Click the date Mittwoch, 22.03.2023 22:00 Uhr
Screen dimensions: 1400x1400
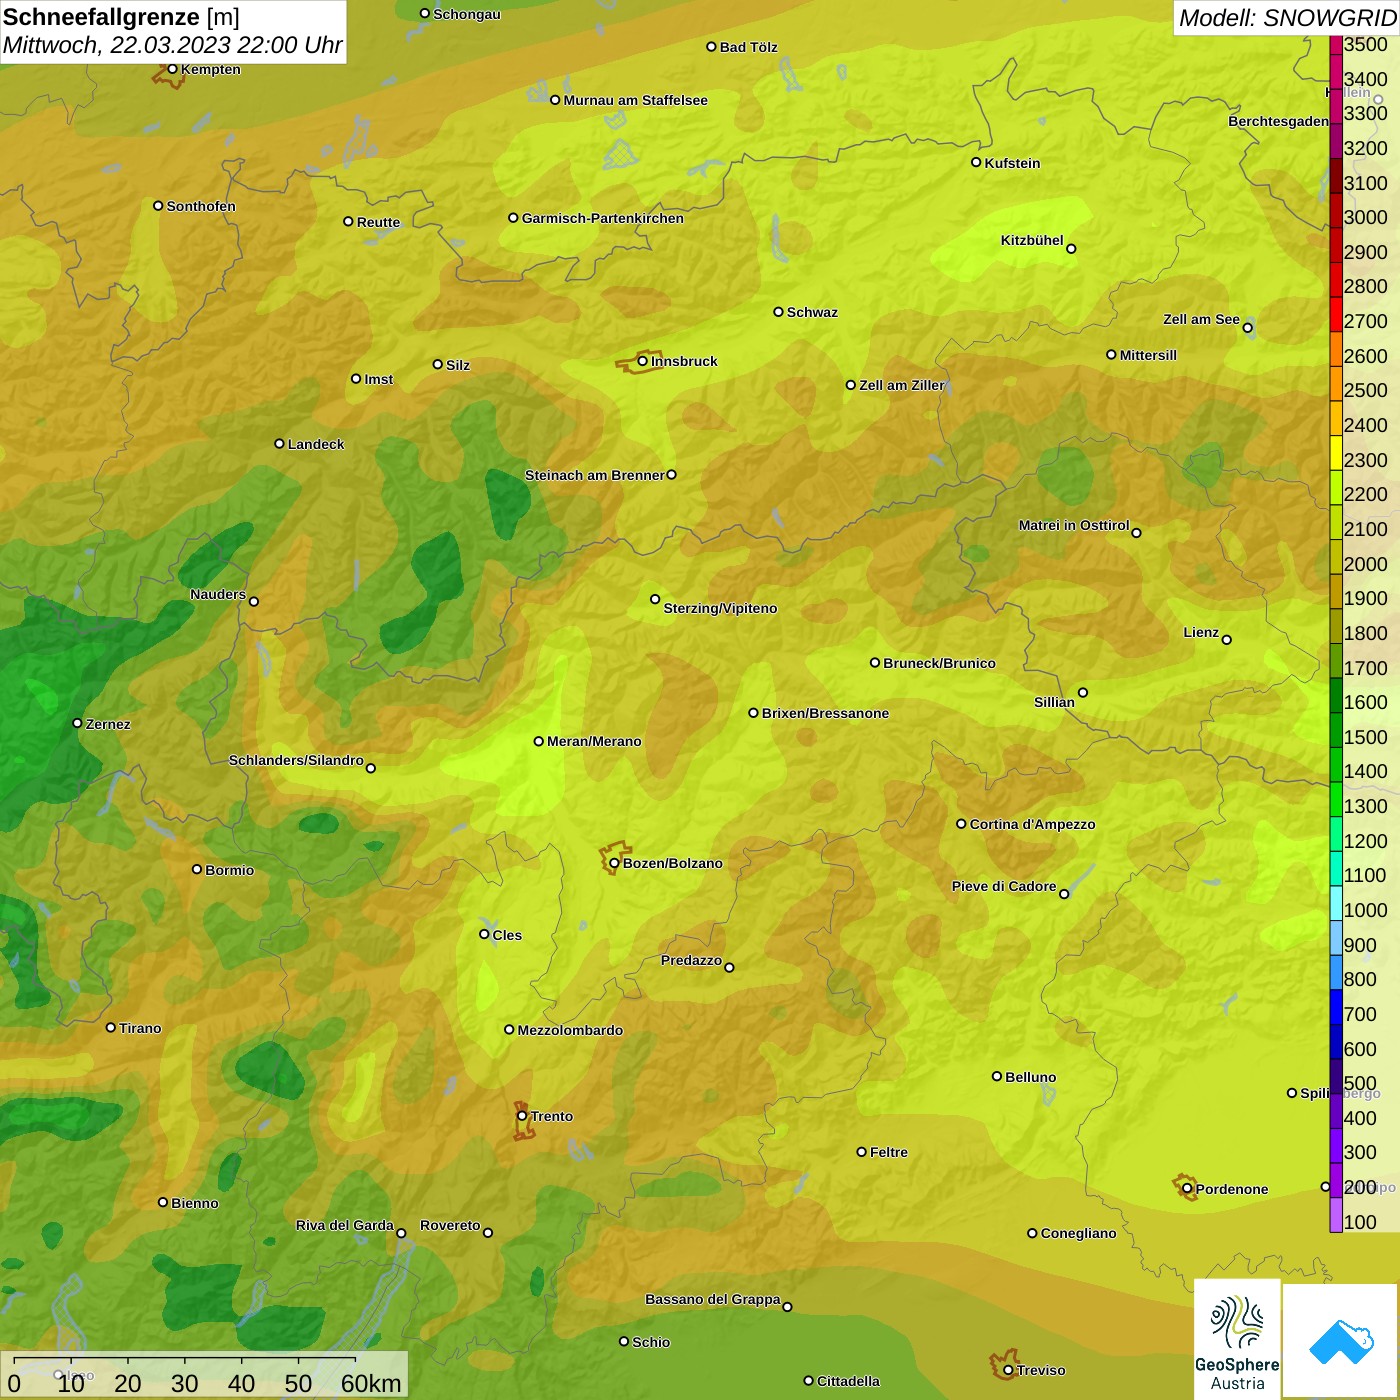[x=172, y=45]
